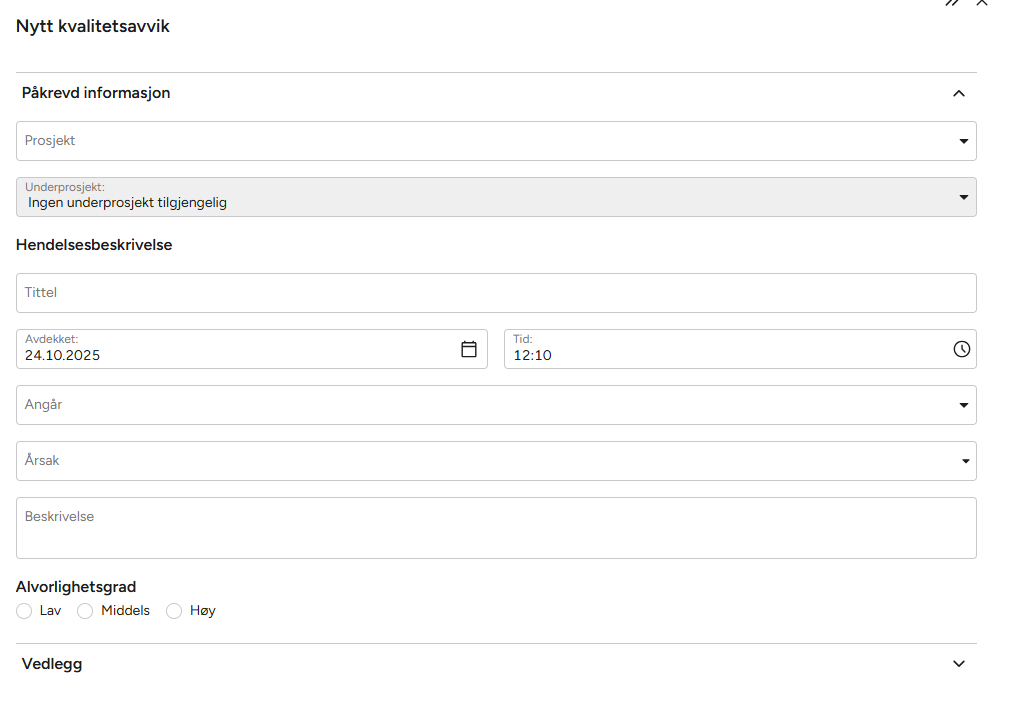Click the up chevron beside Påkrevd informasjon
Image resolution: width=1011 pixels, height=704 pixels.
pyautogui.click(x=958, y=93)
